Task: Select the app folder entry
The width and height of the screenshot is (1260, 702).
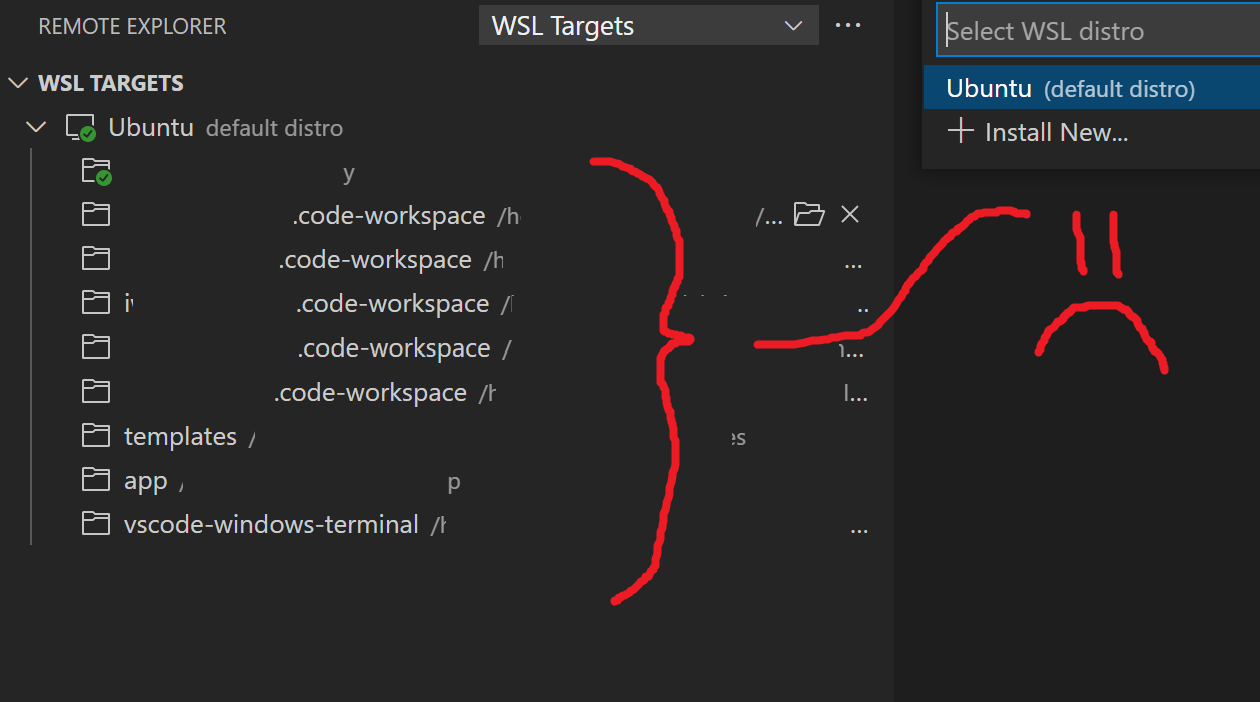Action: [144, 479]
